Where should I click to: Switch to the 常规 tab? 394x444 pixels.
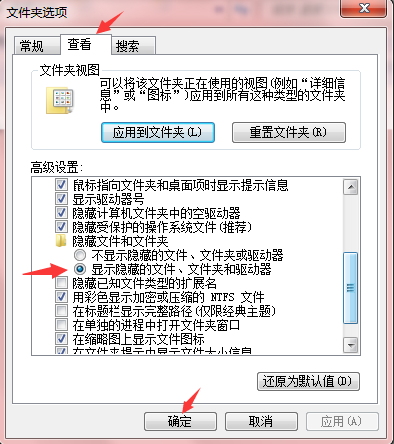tap(32, 46)
